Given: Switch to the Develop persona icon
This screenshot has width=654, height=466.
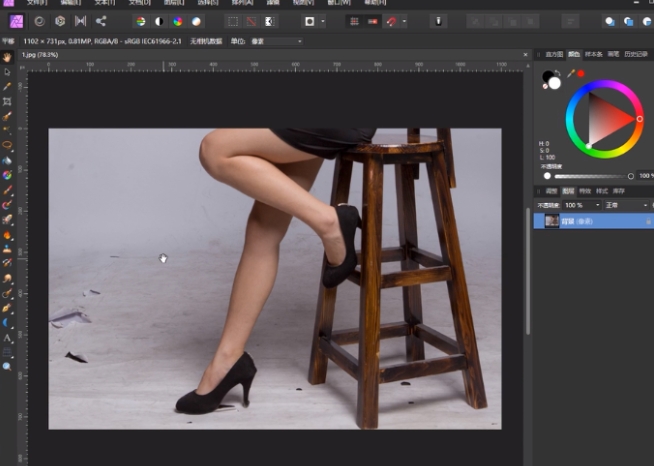Looking at the screenshot, I should click(x=60, y=21).
